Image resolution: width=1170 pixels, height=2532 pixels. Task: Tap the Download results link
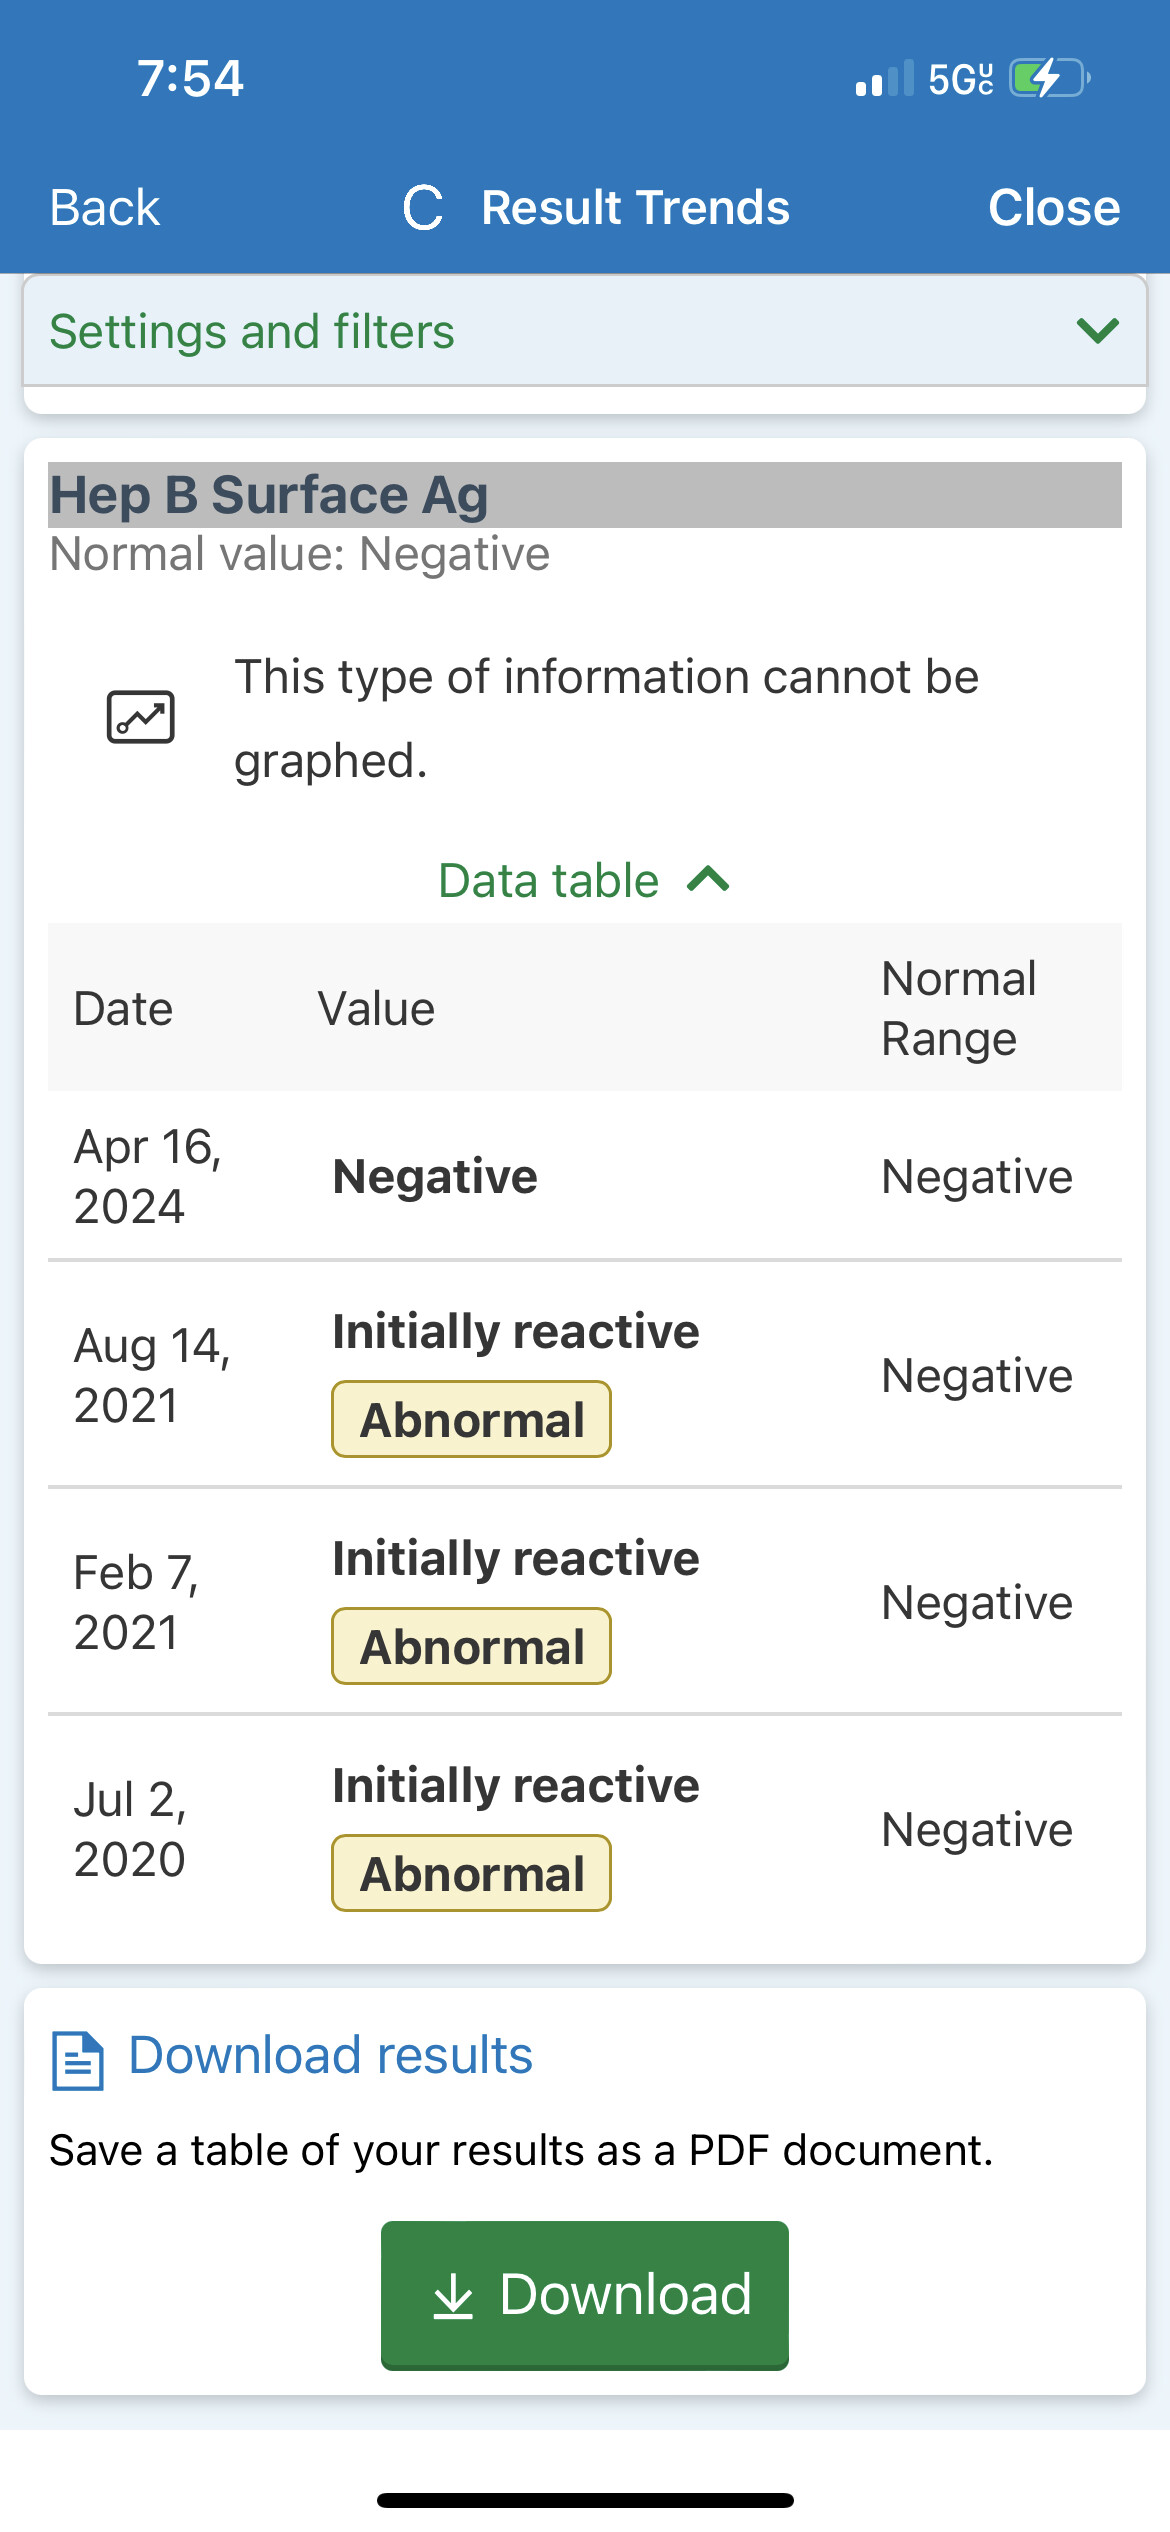[x=330, y=2056]
